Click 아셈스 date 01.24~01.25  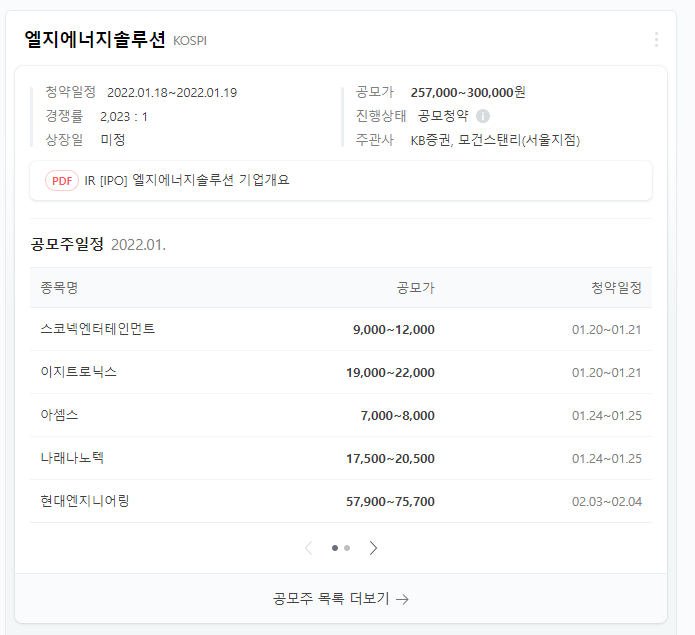(607, 416)
